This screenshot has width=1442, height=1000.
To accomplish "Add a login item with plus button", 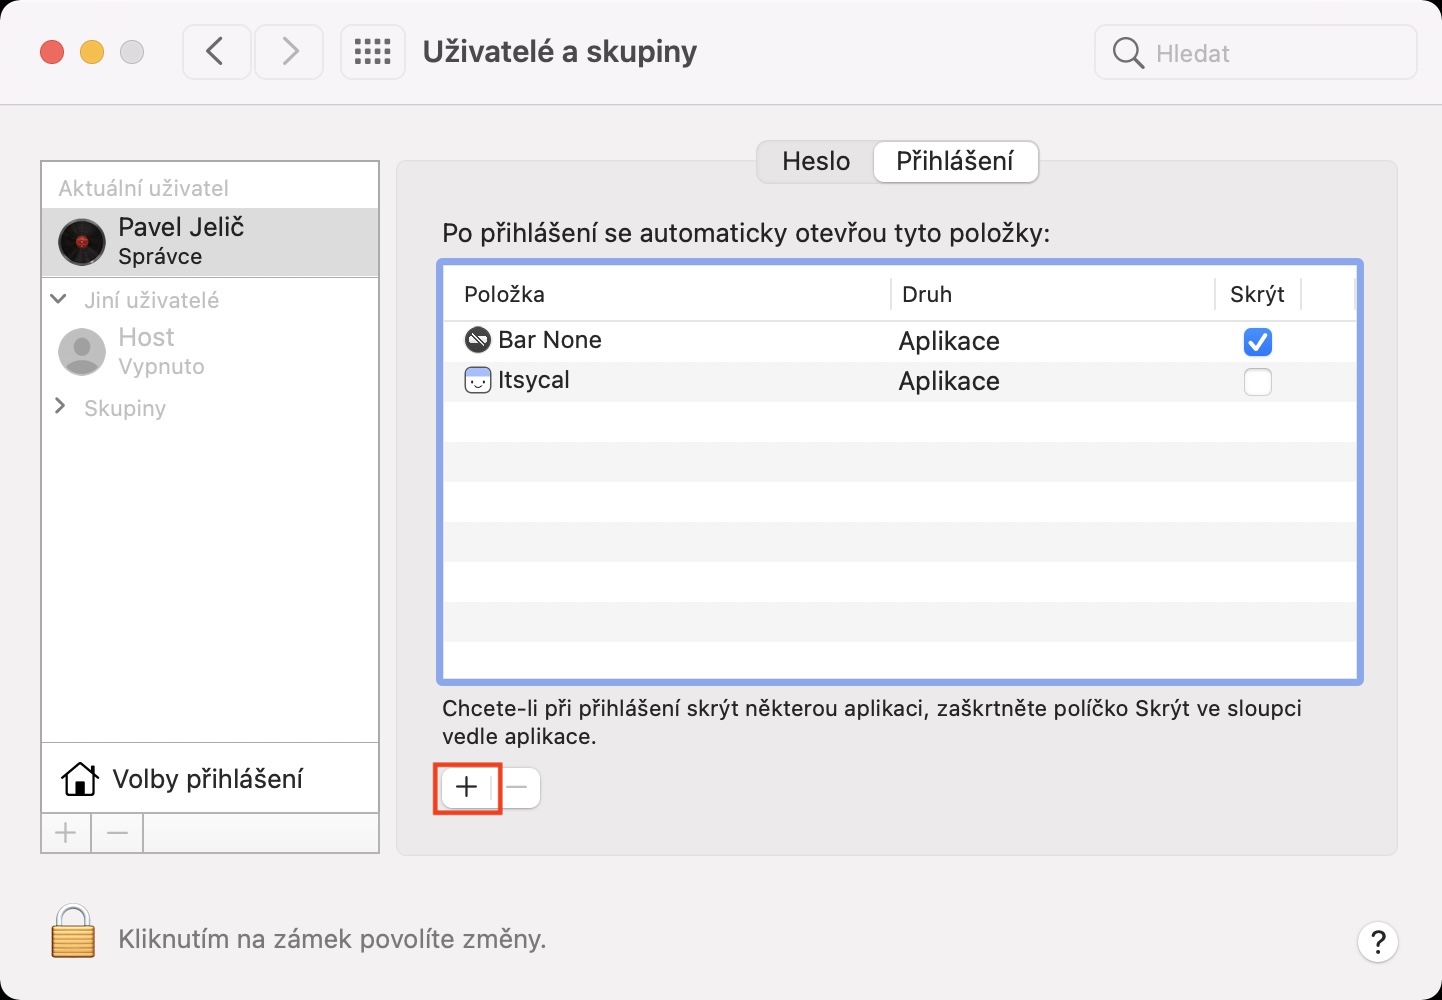I will click(x=467, y=788).
